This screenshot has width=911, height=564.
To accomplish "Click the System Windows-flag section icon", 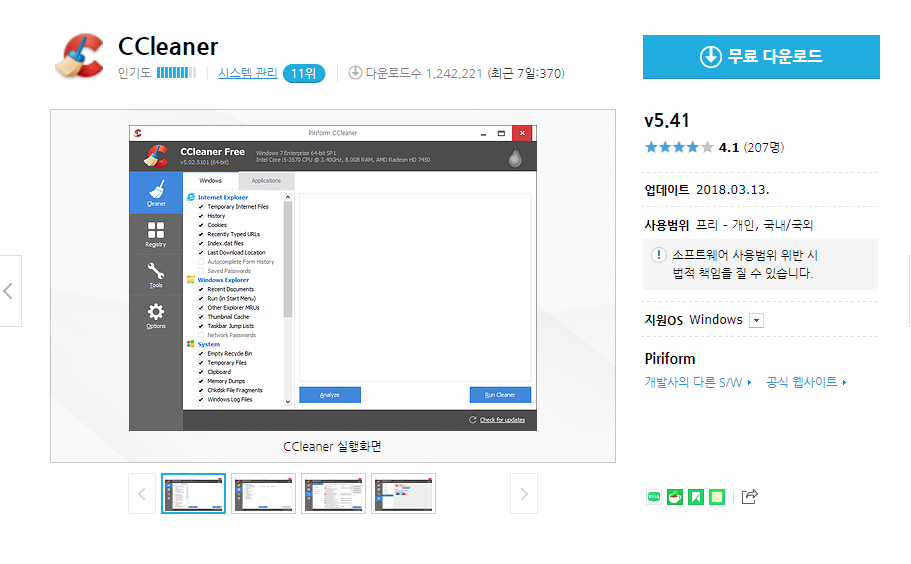I will click(x=191, y=344).
